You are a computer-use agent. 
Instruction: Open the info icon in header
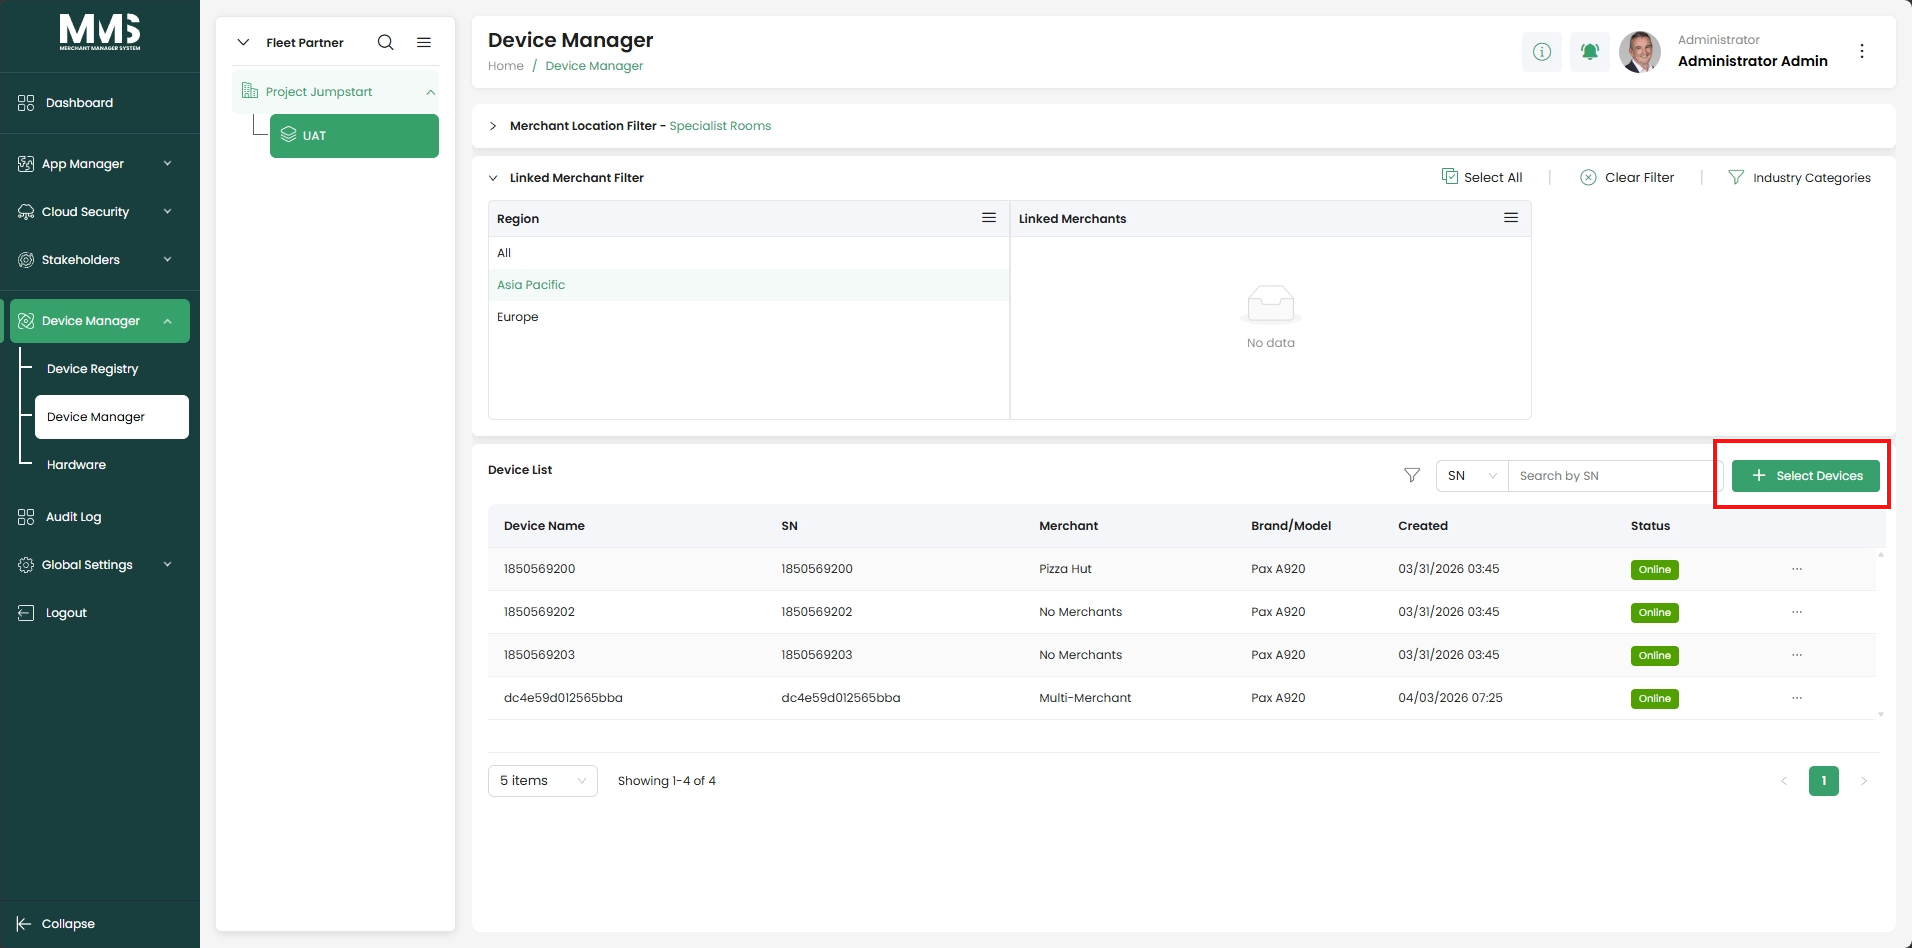pyautogui.click(x=1541, y=51)
